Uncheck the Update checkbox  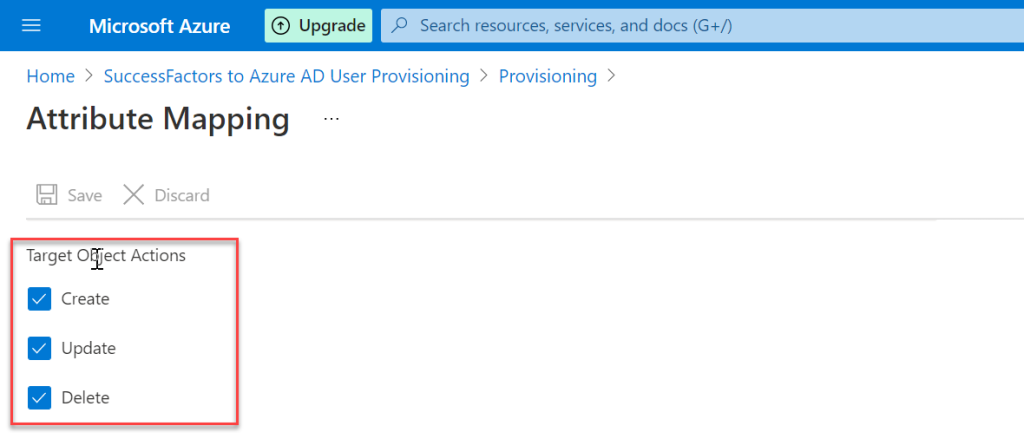click(x=39, y=348)
